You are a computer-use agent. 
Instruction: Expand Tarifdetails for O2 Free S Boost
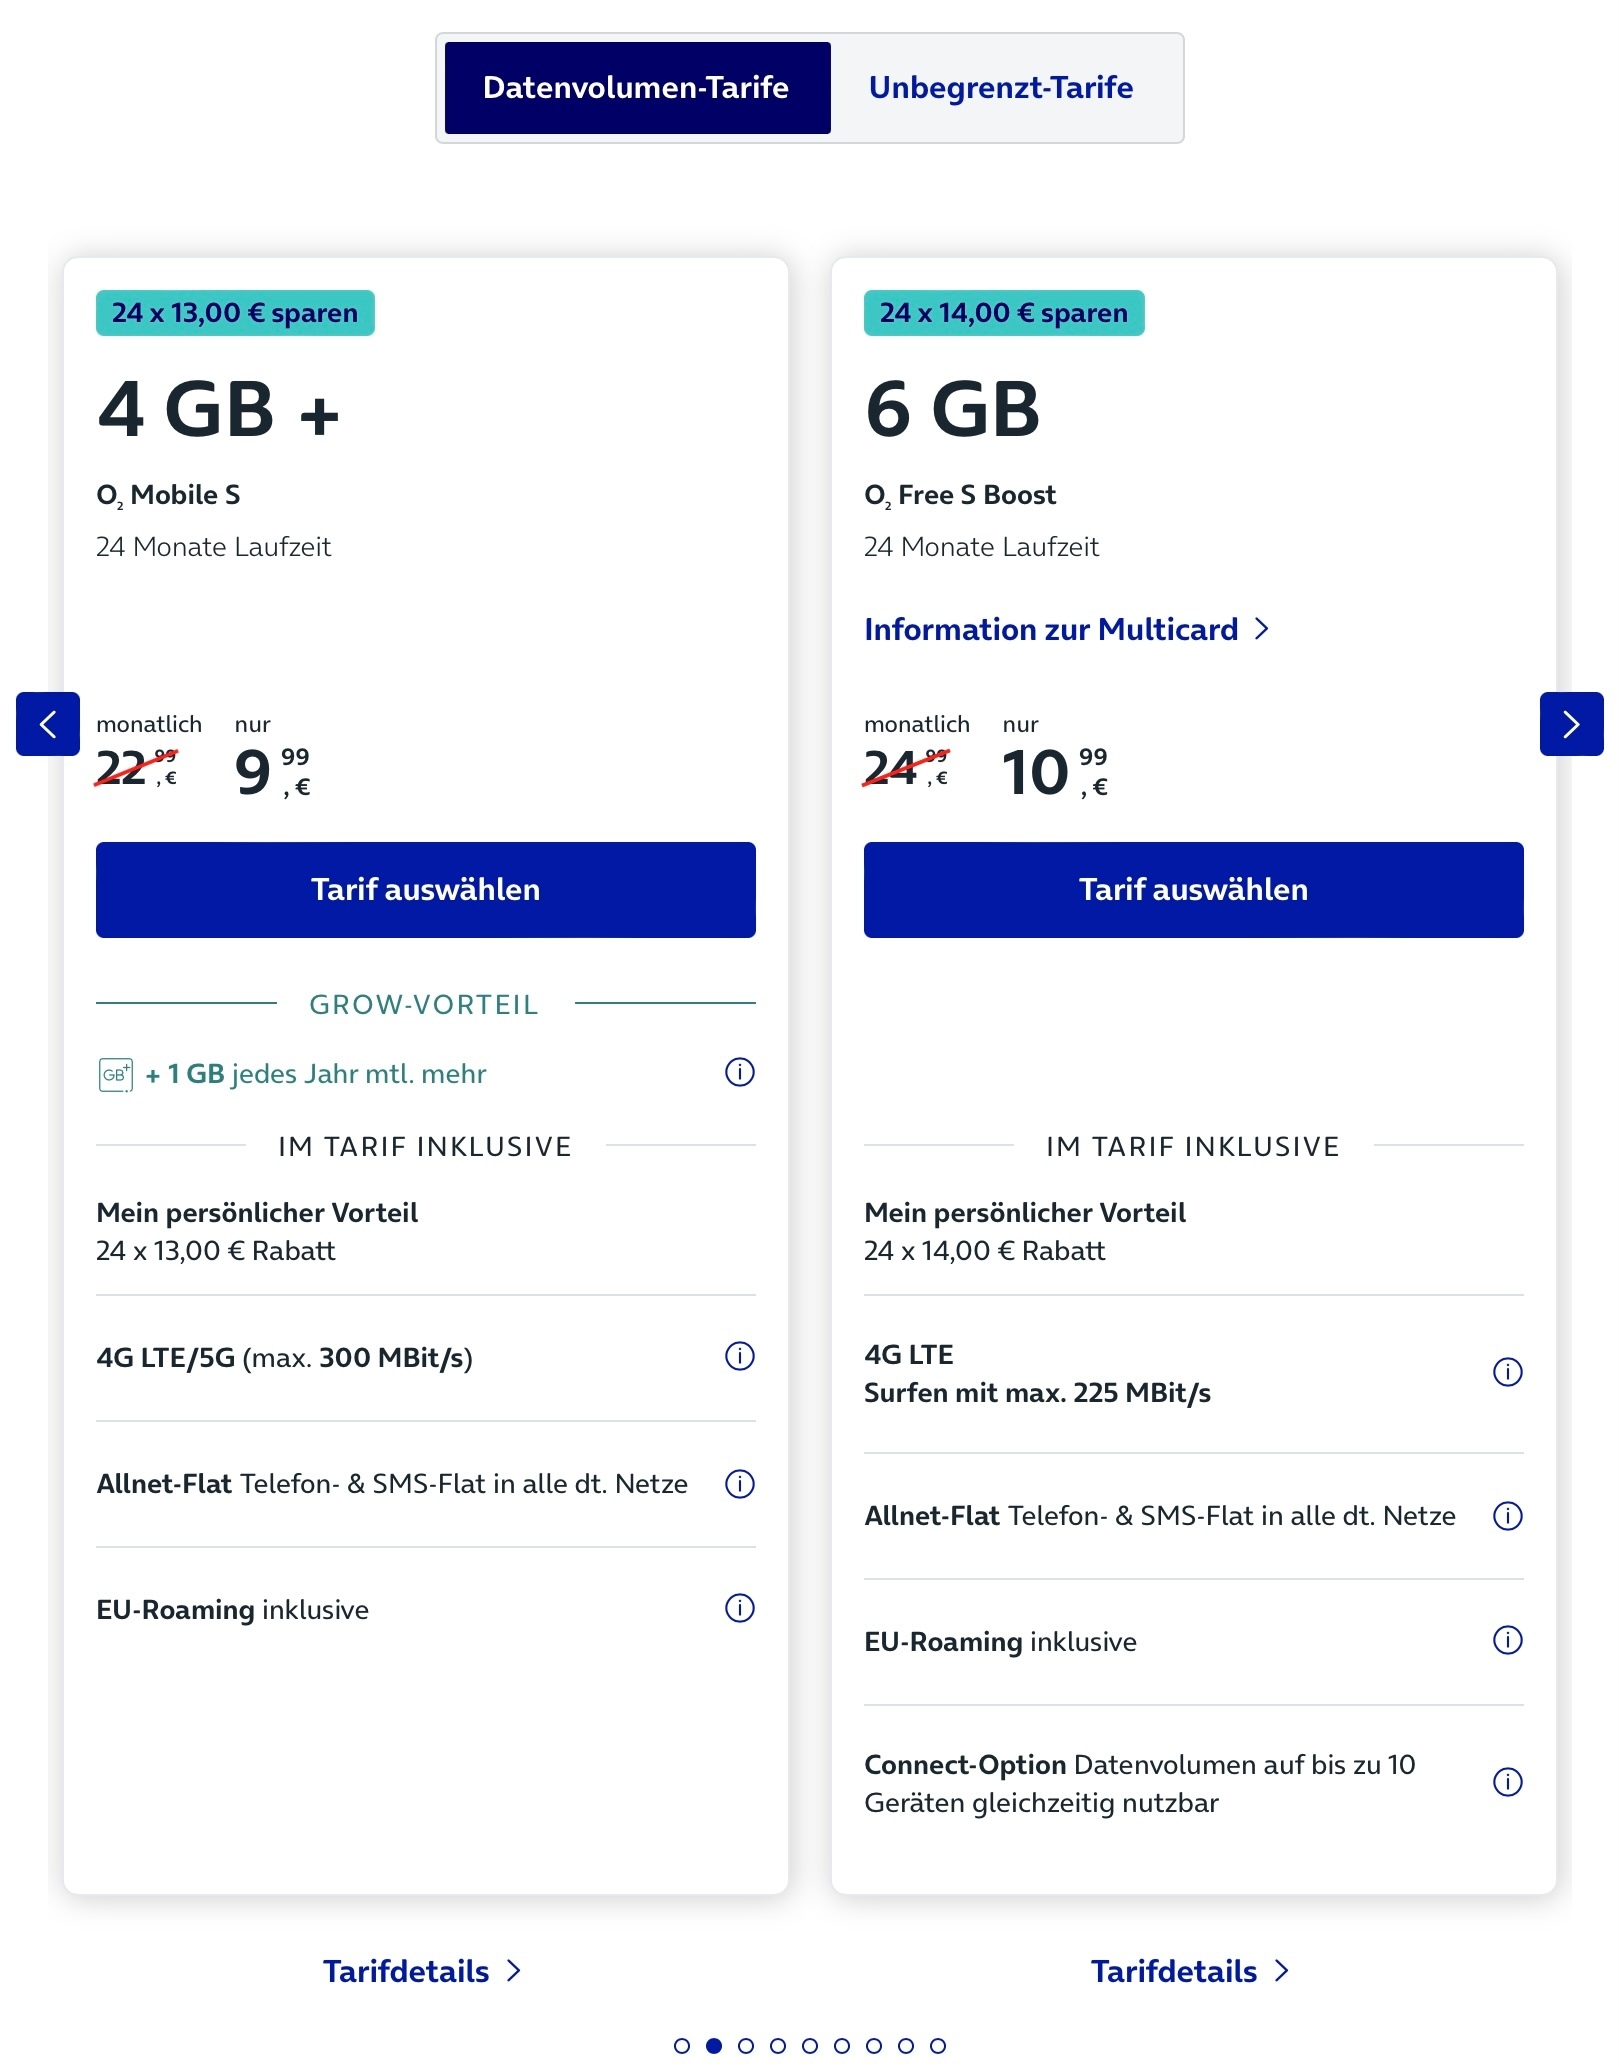coord(1190,1971)
